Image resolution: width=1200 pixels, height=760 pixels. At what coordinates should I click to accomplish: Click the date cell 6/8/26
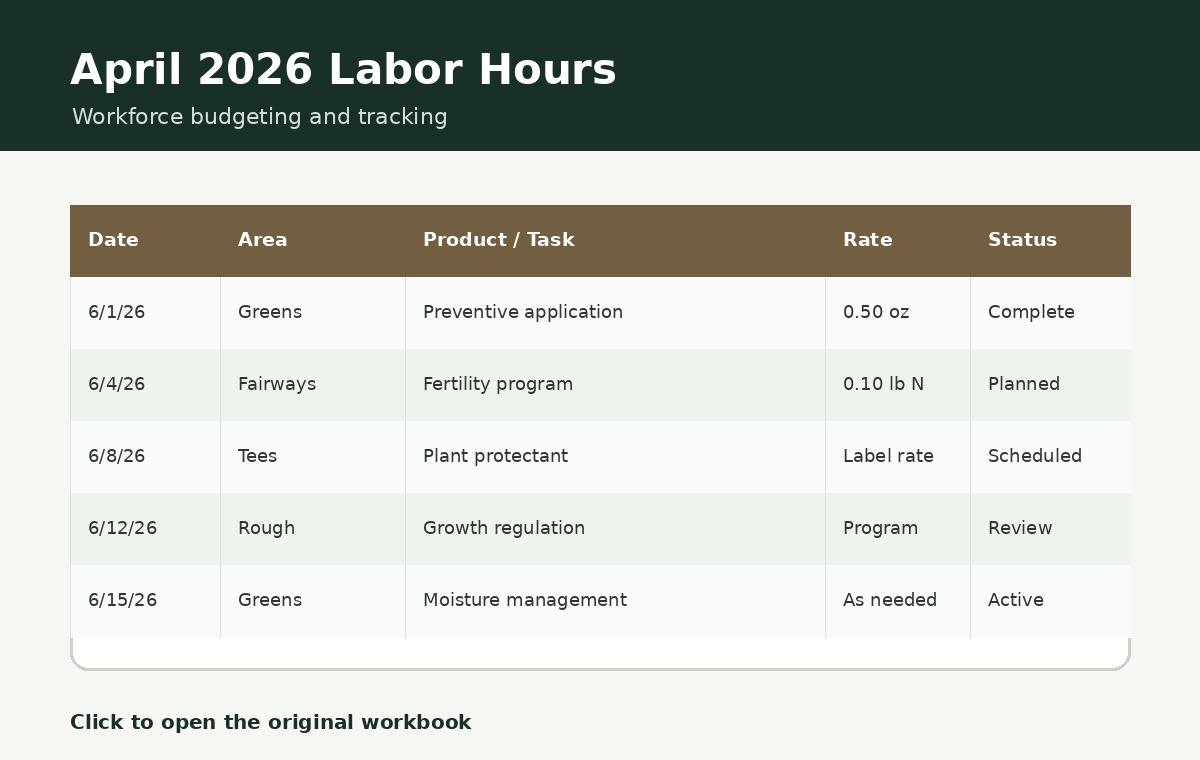145,456
